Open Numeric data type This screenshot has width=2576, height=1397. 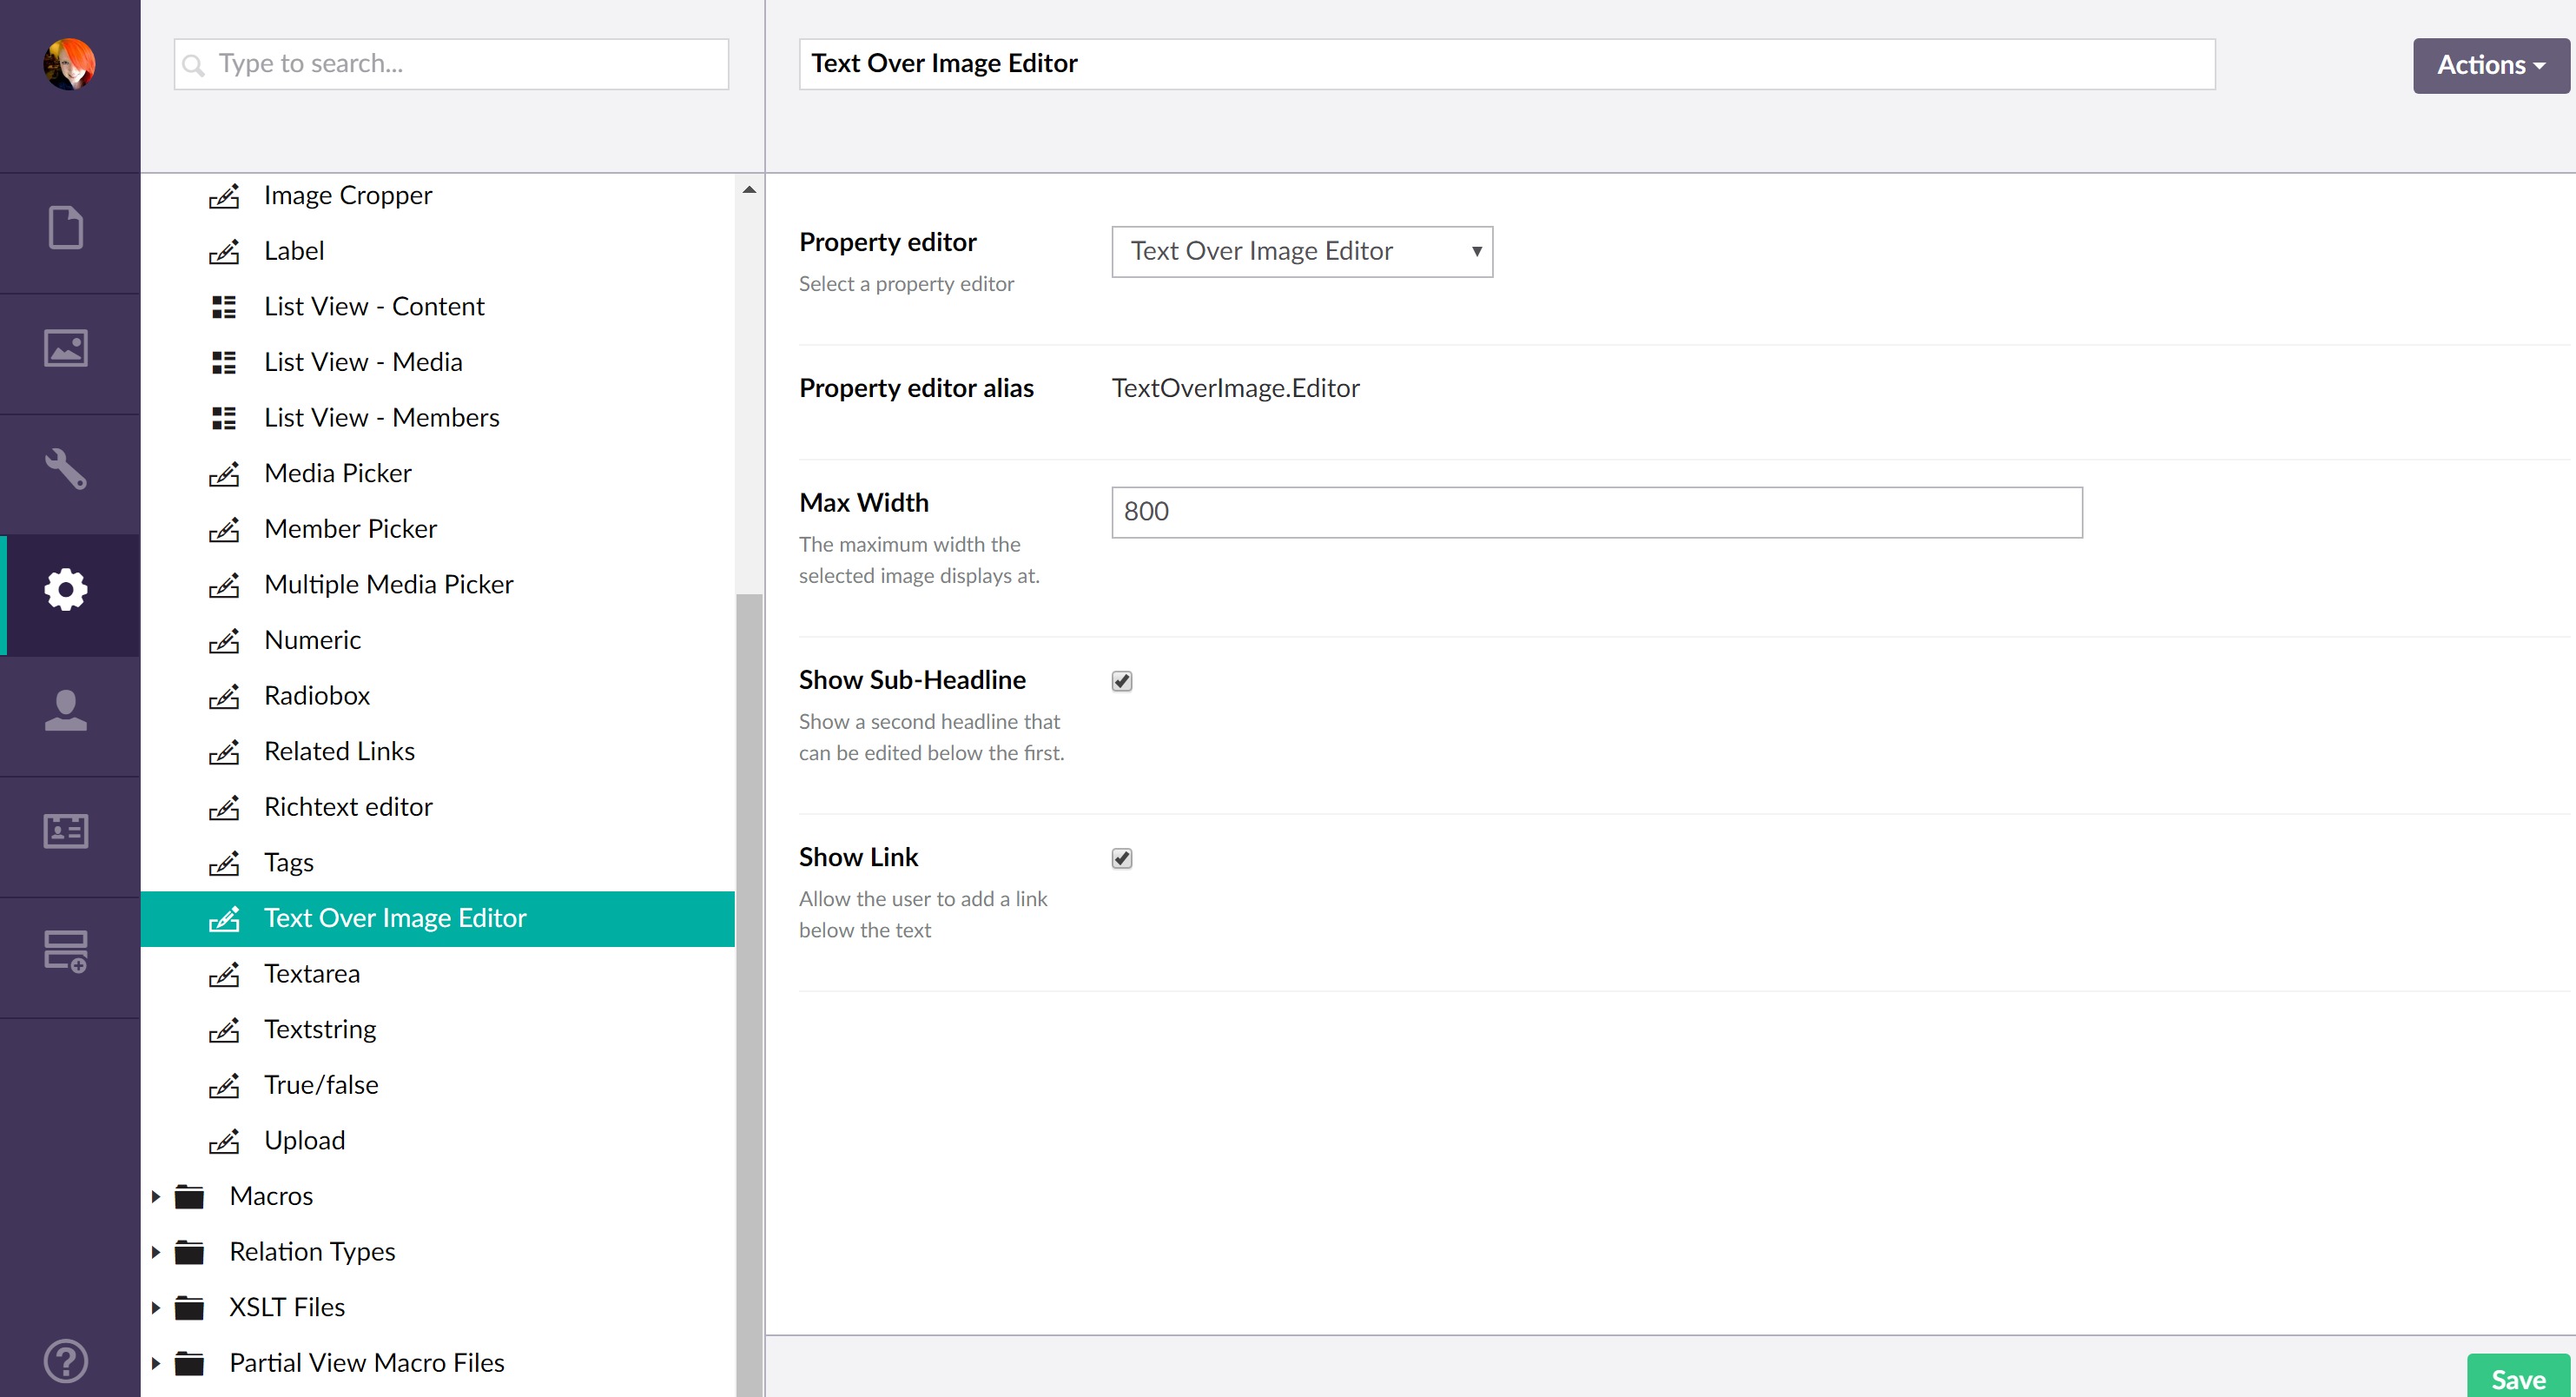pos(312,640)
